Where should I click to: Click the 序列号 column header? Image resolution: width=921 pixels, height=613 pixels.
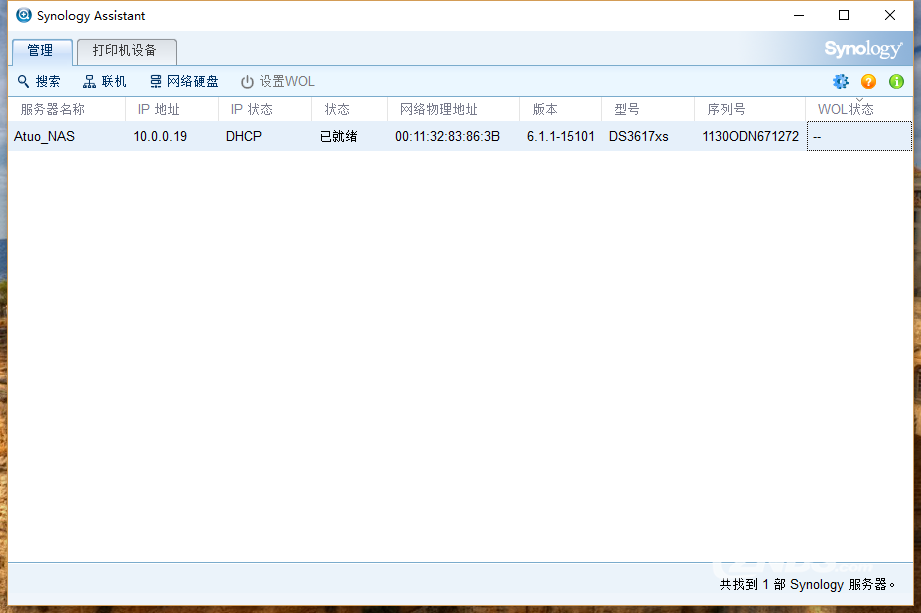[726, 110]
